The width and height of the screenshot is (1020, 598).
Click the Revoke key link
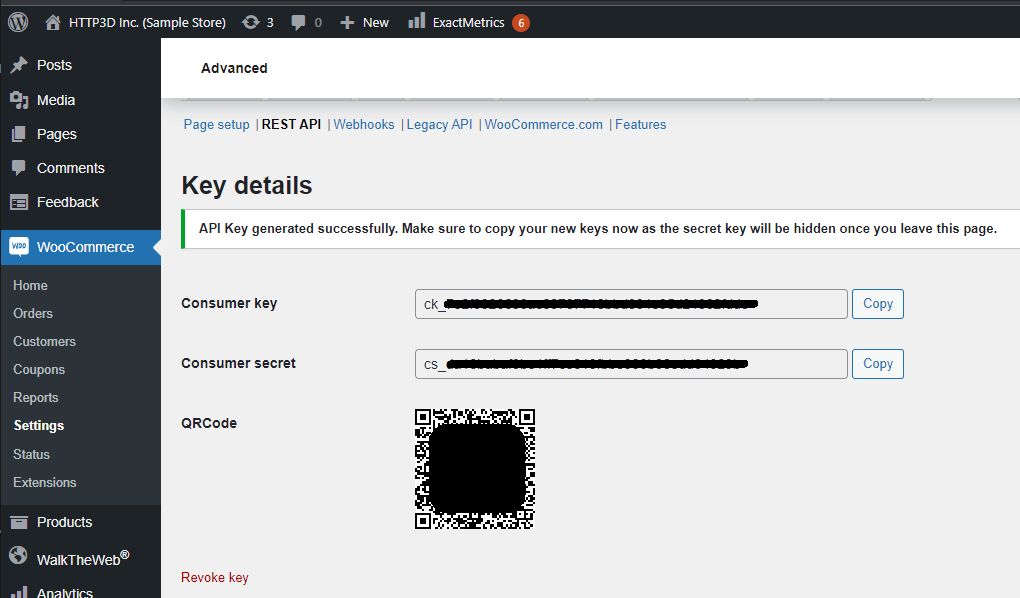[215, 577]
